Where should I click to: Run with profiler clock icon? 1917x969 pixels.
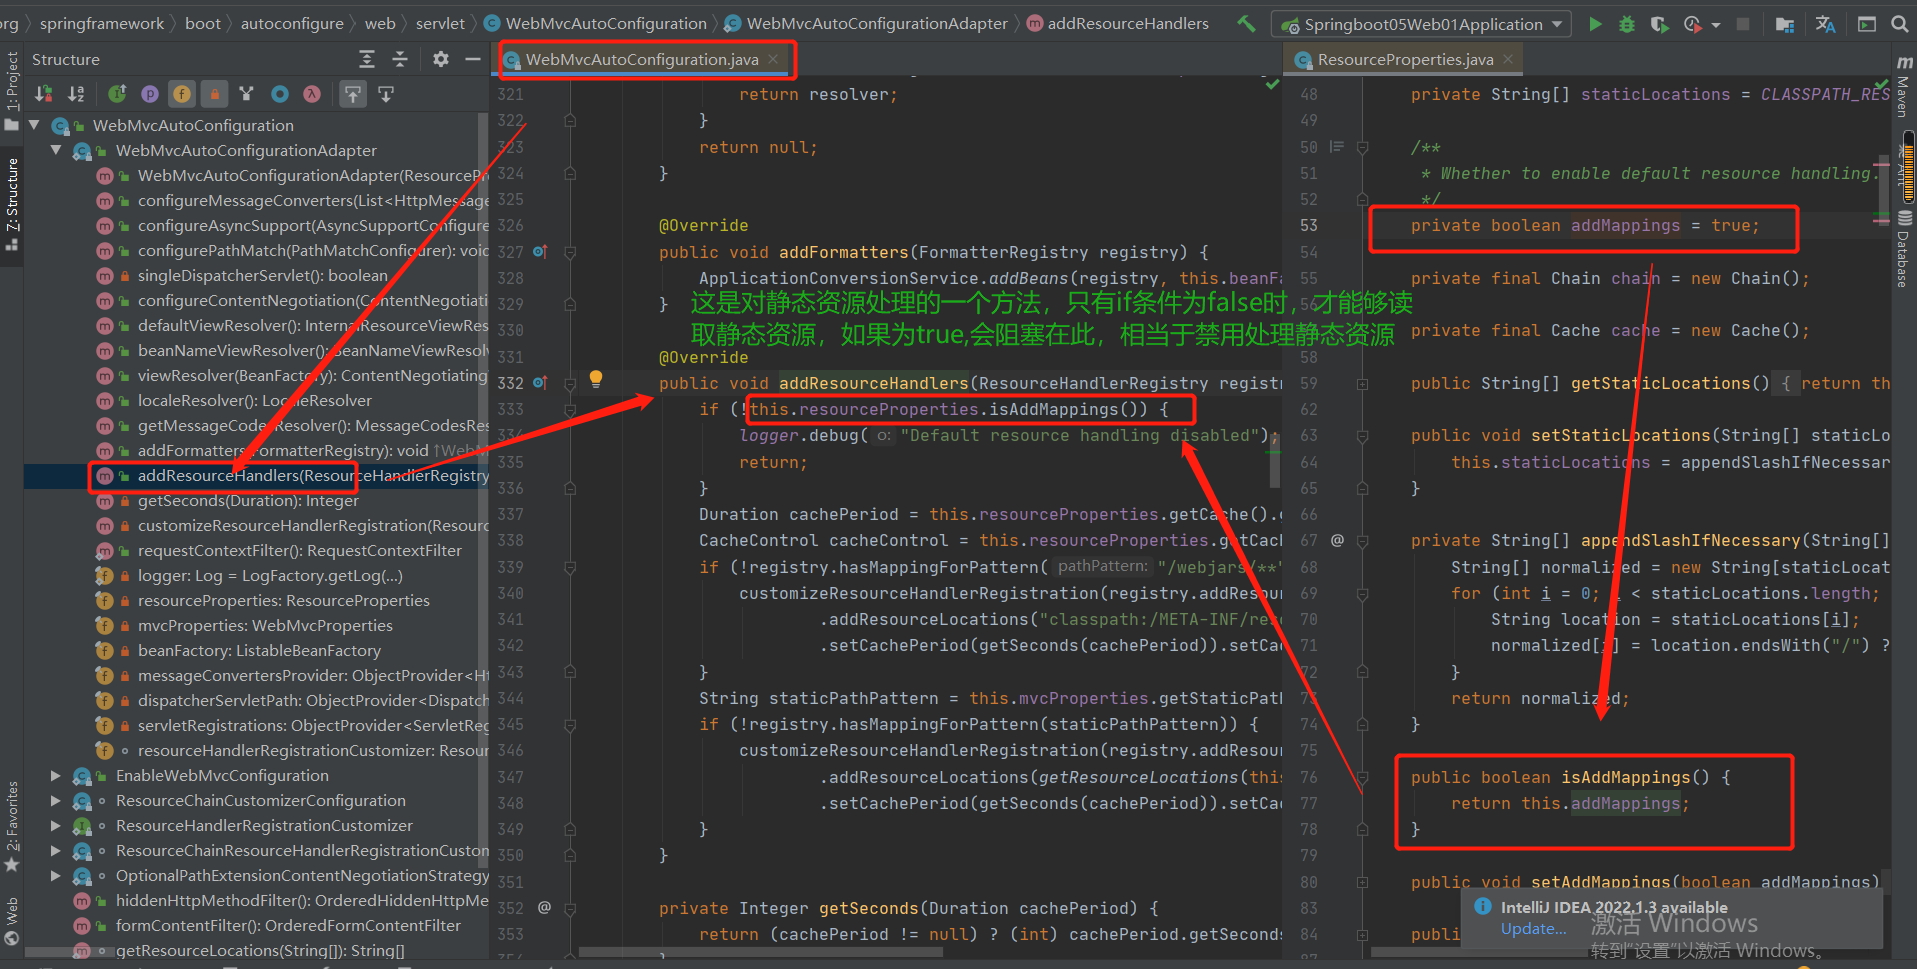click(x=1692, y=24)
